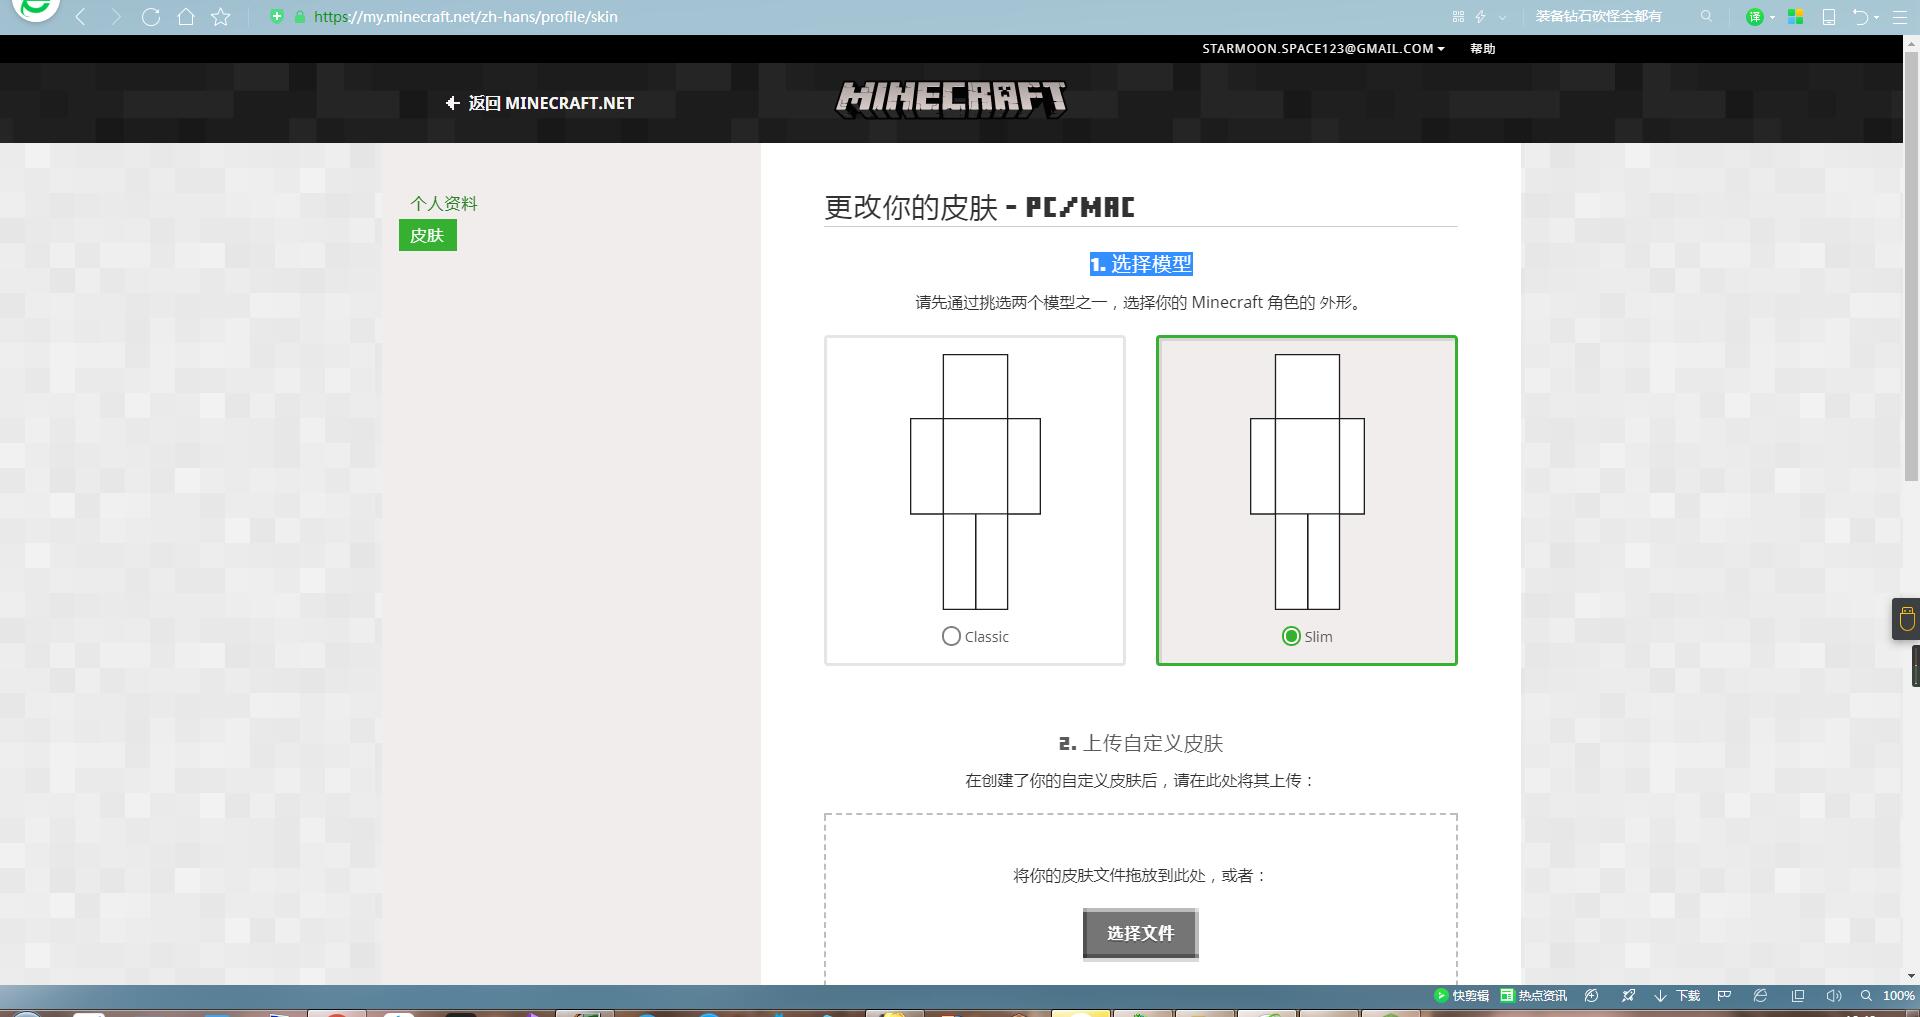This screenshot has width=1920, height=1017.
Task: Click the IE compatibility mode icon
Action: click(x=1761, y=996)
